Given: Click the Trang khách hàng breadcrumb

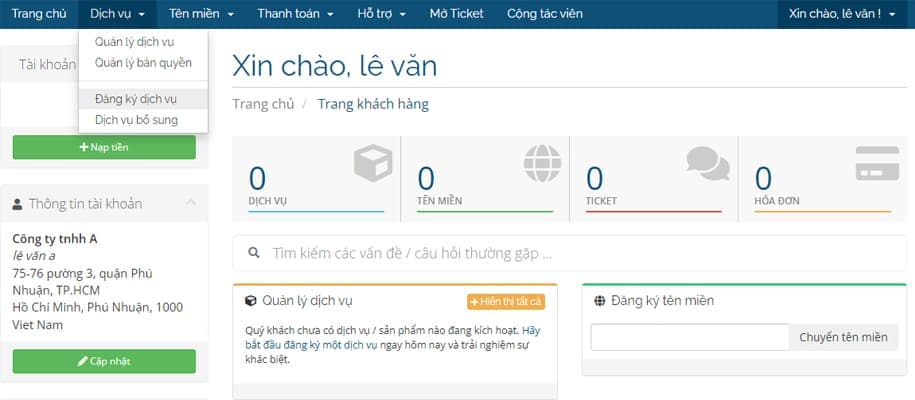Looking at the screenshot, I should pyautogui.click(x=373, y=105).
